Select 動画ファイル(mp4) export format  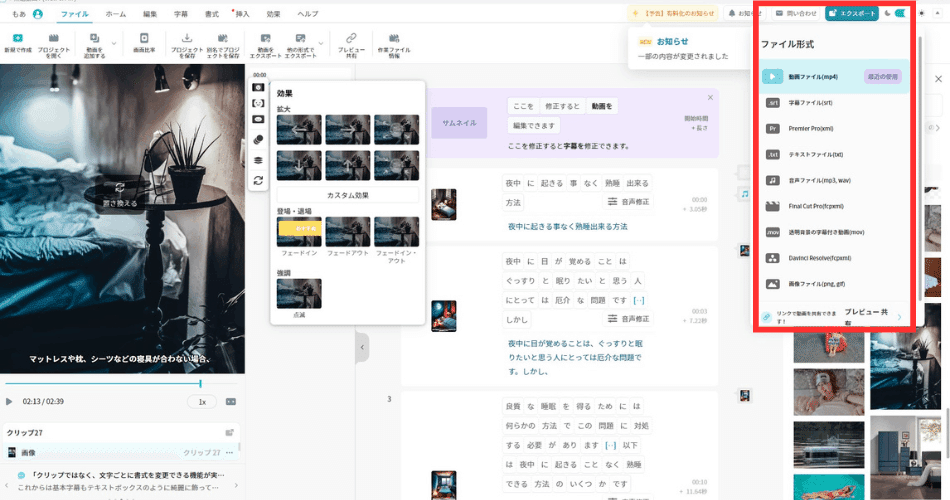click(x=834, y=77)
